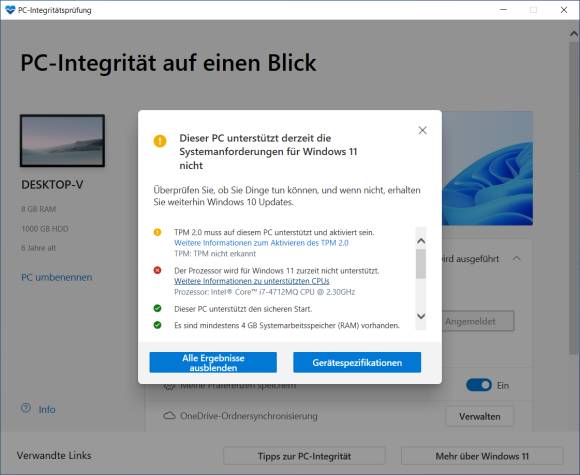Collapse the wird ausgeführt section chevron

pos(517,259)
